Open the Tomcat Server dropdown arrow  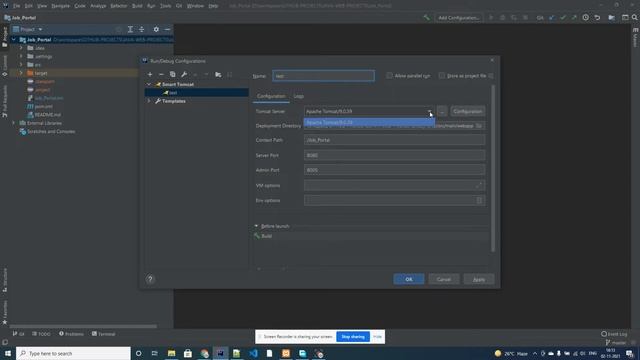430,111
